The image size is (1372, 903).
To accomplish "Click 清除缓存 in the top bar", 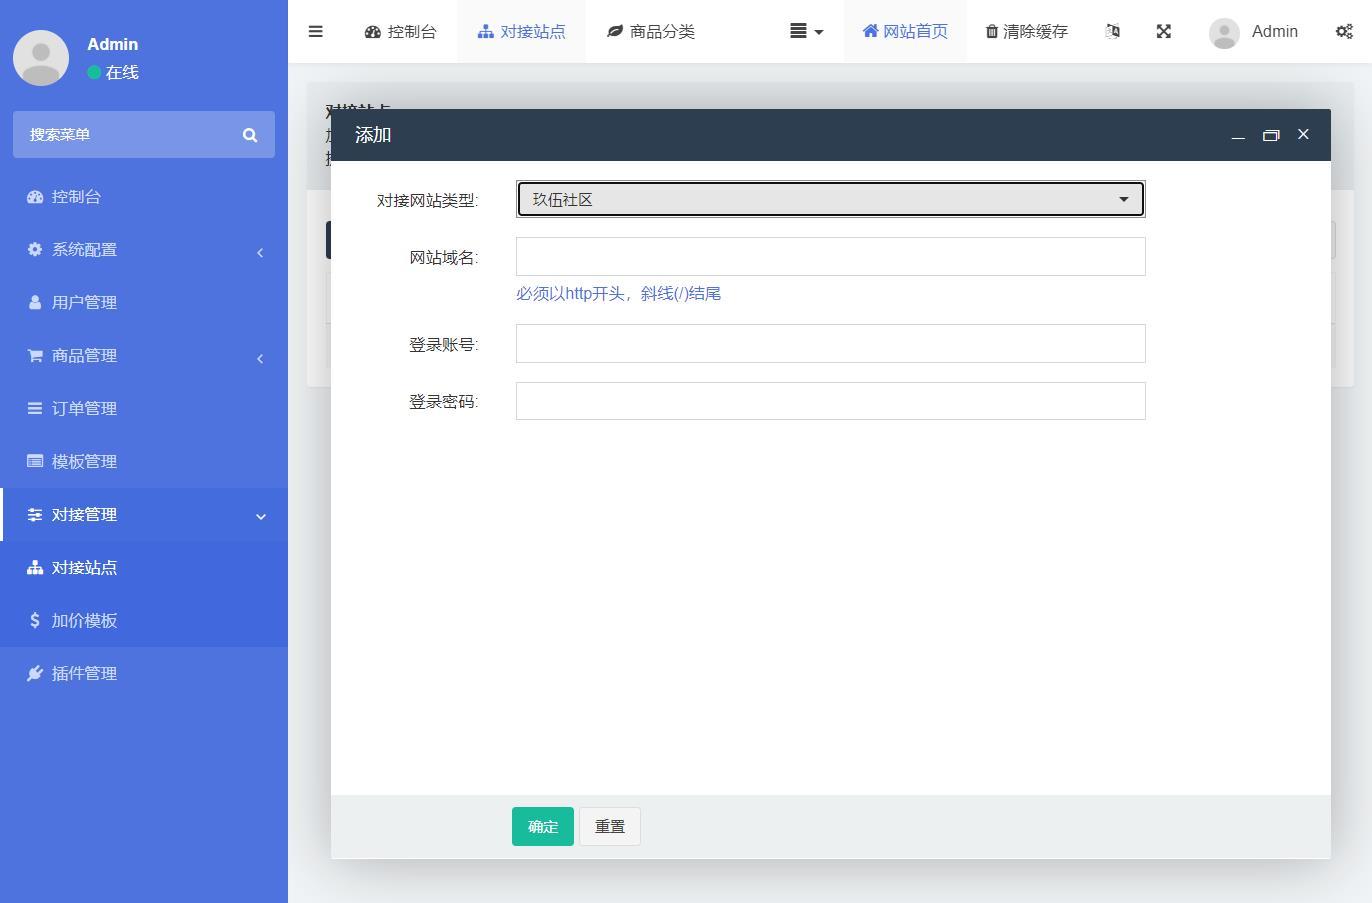I will (1026, 31).
